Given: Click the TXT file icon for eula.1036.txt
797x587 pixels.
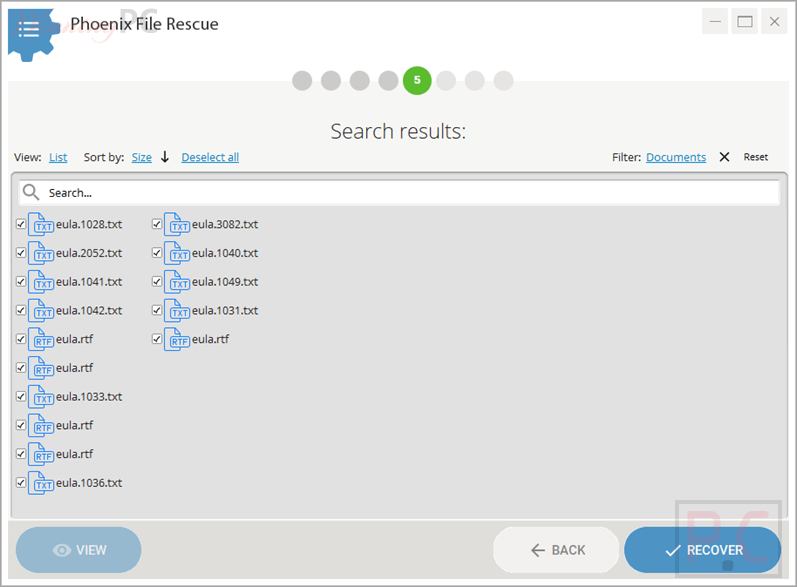Looking at the screenshot, I should point(41,483).
